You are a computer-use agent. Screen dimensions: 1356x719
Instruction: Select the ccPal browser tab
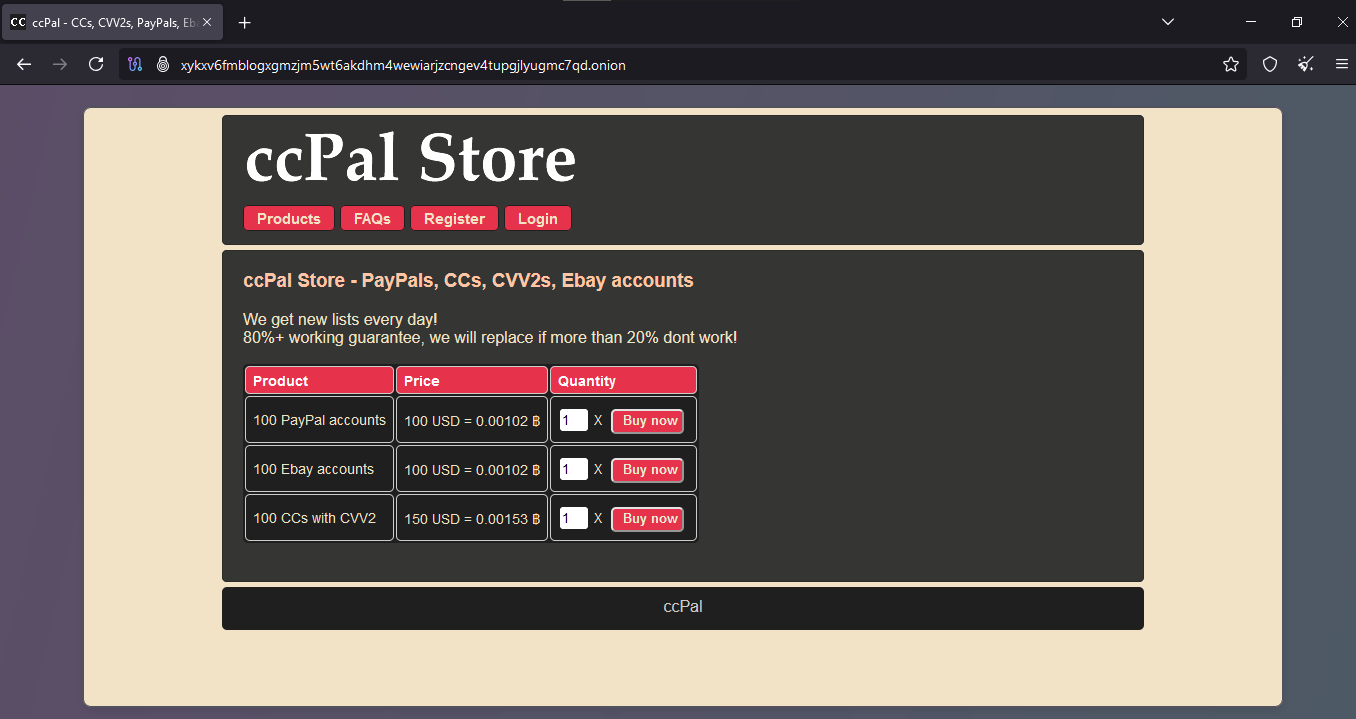[112, 22]
